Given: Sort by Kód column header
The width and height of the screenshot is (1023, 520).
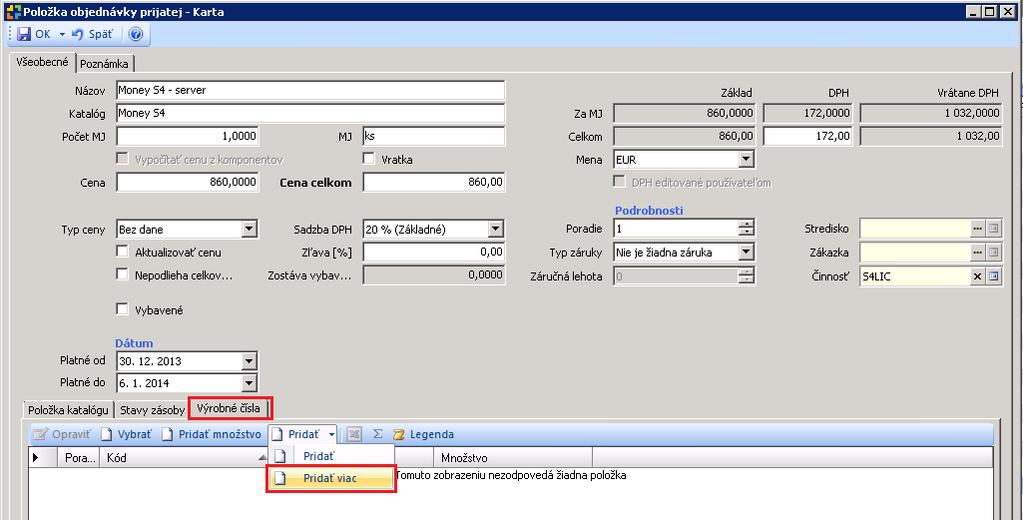Looking at the screenshot, I should [184, 457].
